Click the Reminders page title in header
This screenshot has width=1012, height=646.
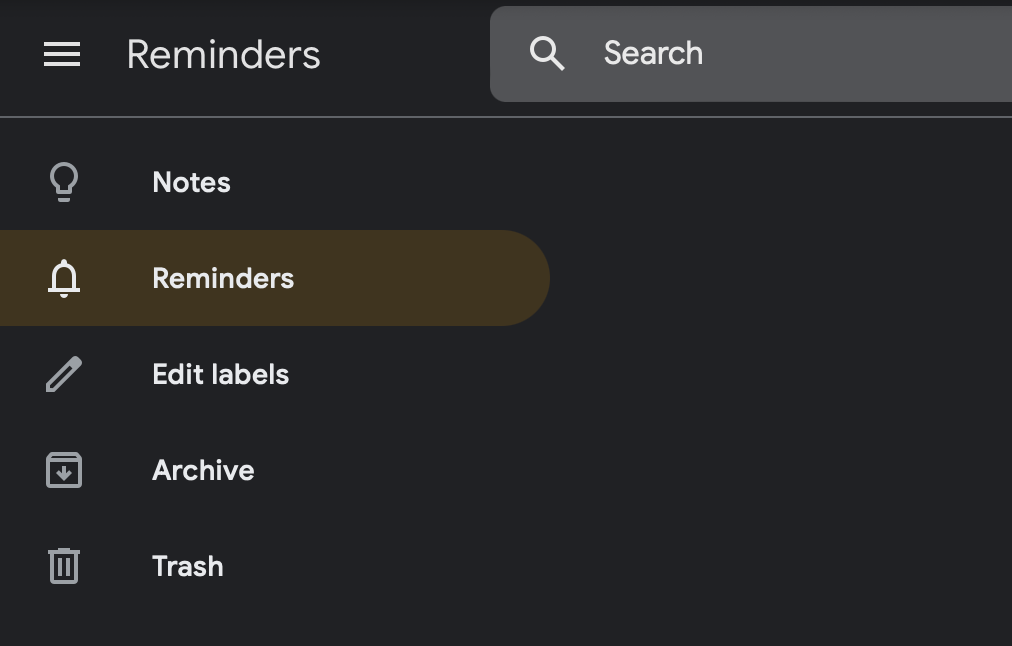pos(223,54)
